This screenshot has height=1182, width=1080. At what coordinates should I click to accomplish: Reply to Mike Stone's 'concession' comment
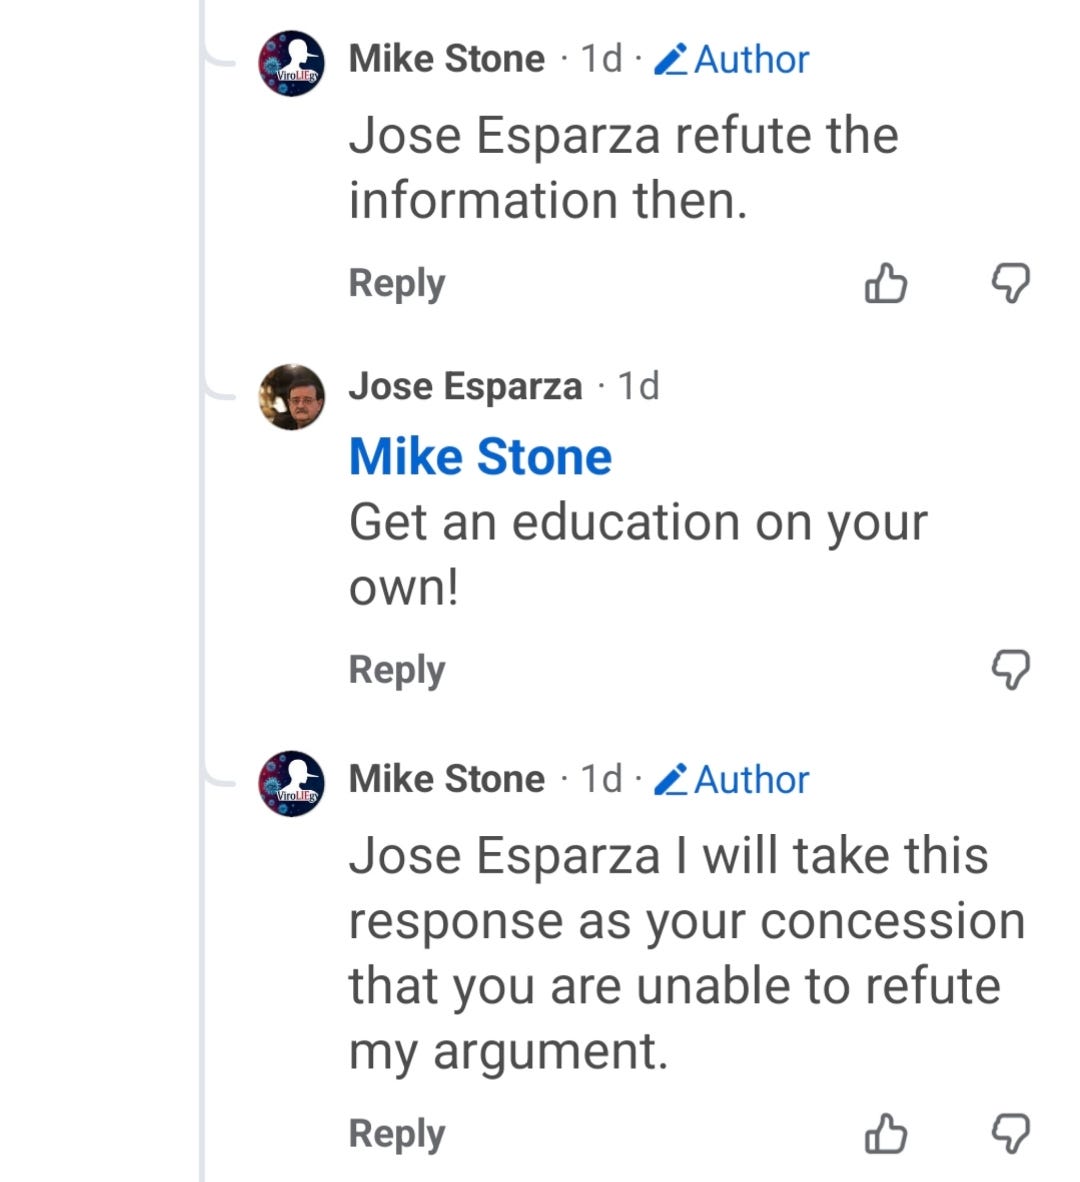tap(396, 1135)
